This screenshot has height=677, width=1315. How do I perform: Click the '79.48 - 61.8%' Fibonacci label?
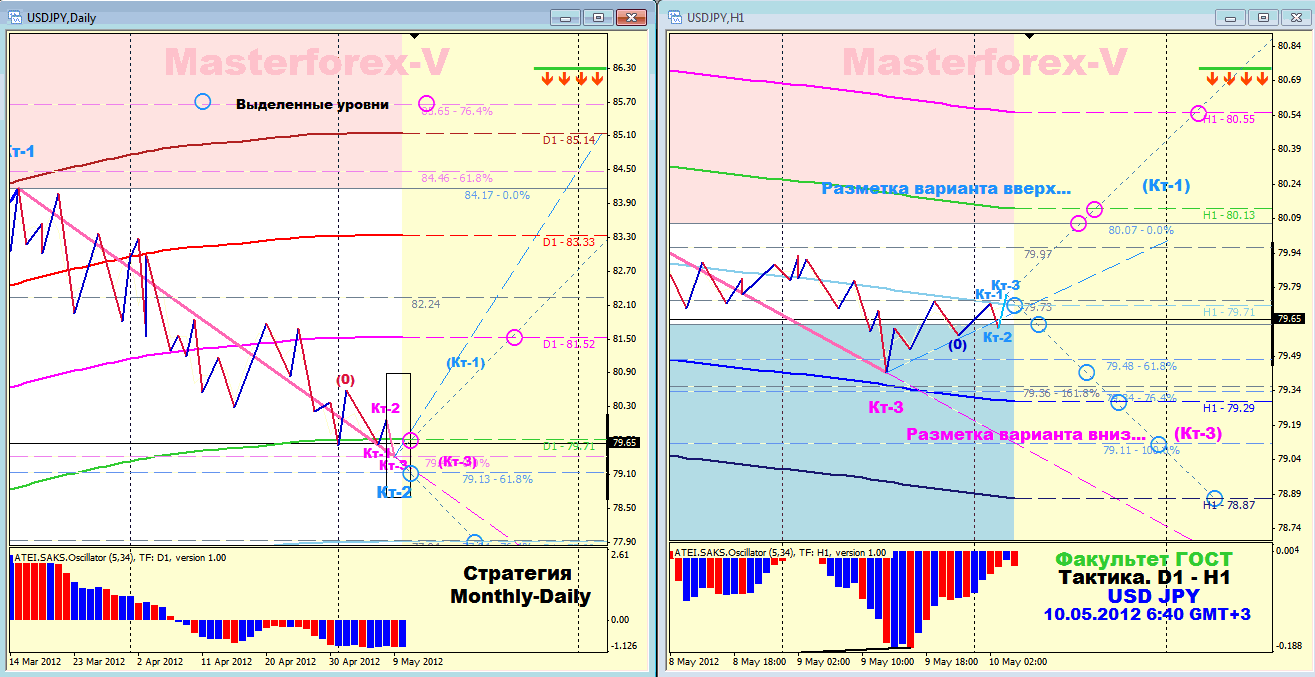1141,366
